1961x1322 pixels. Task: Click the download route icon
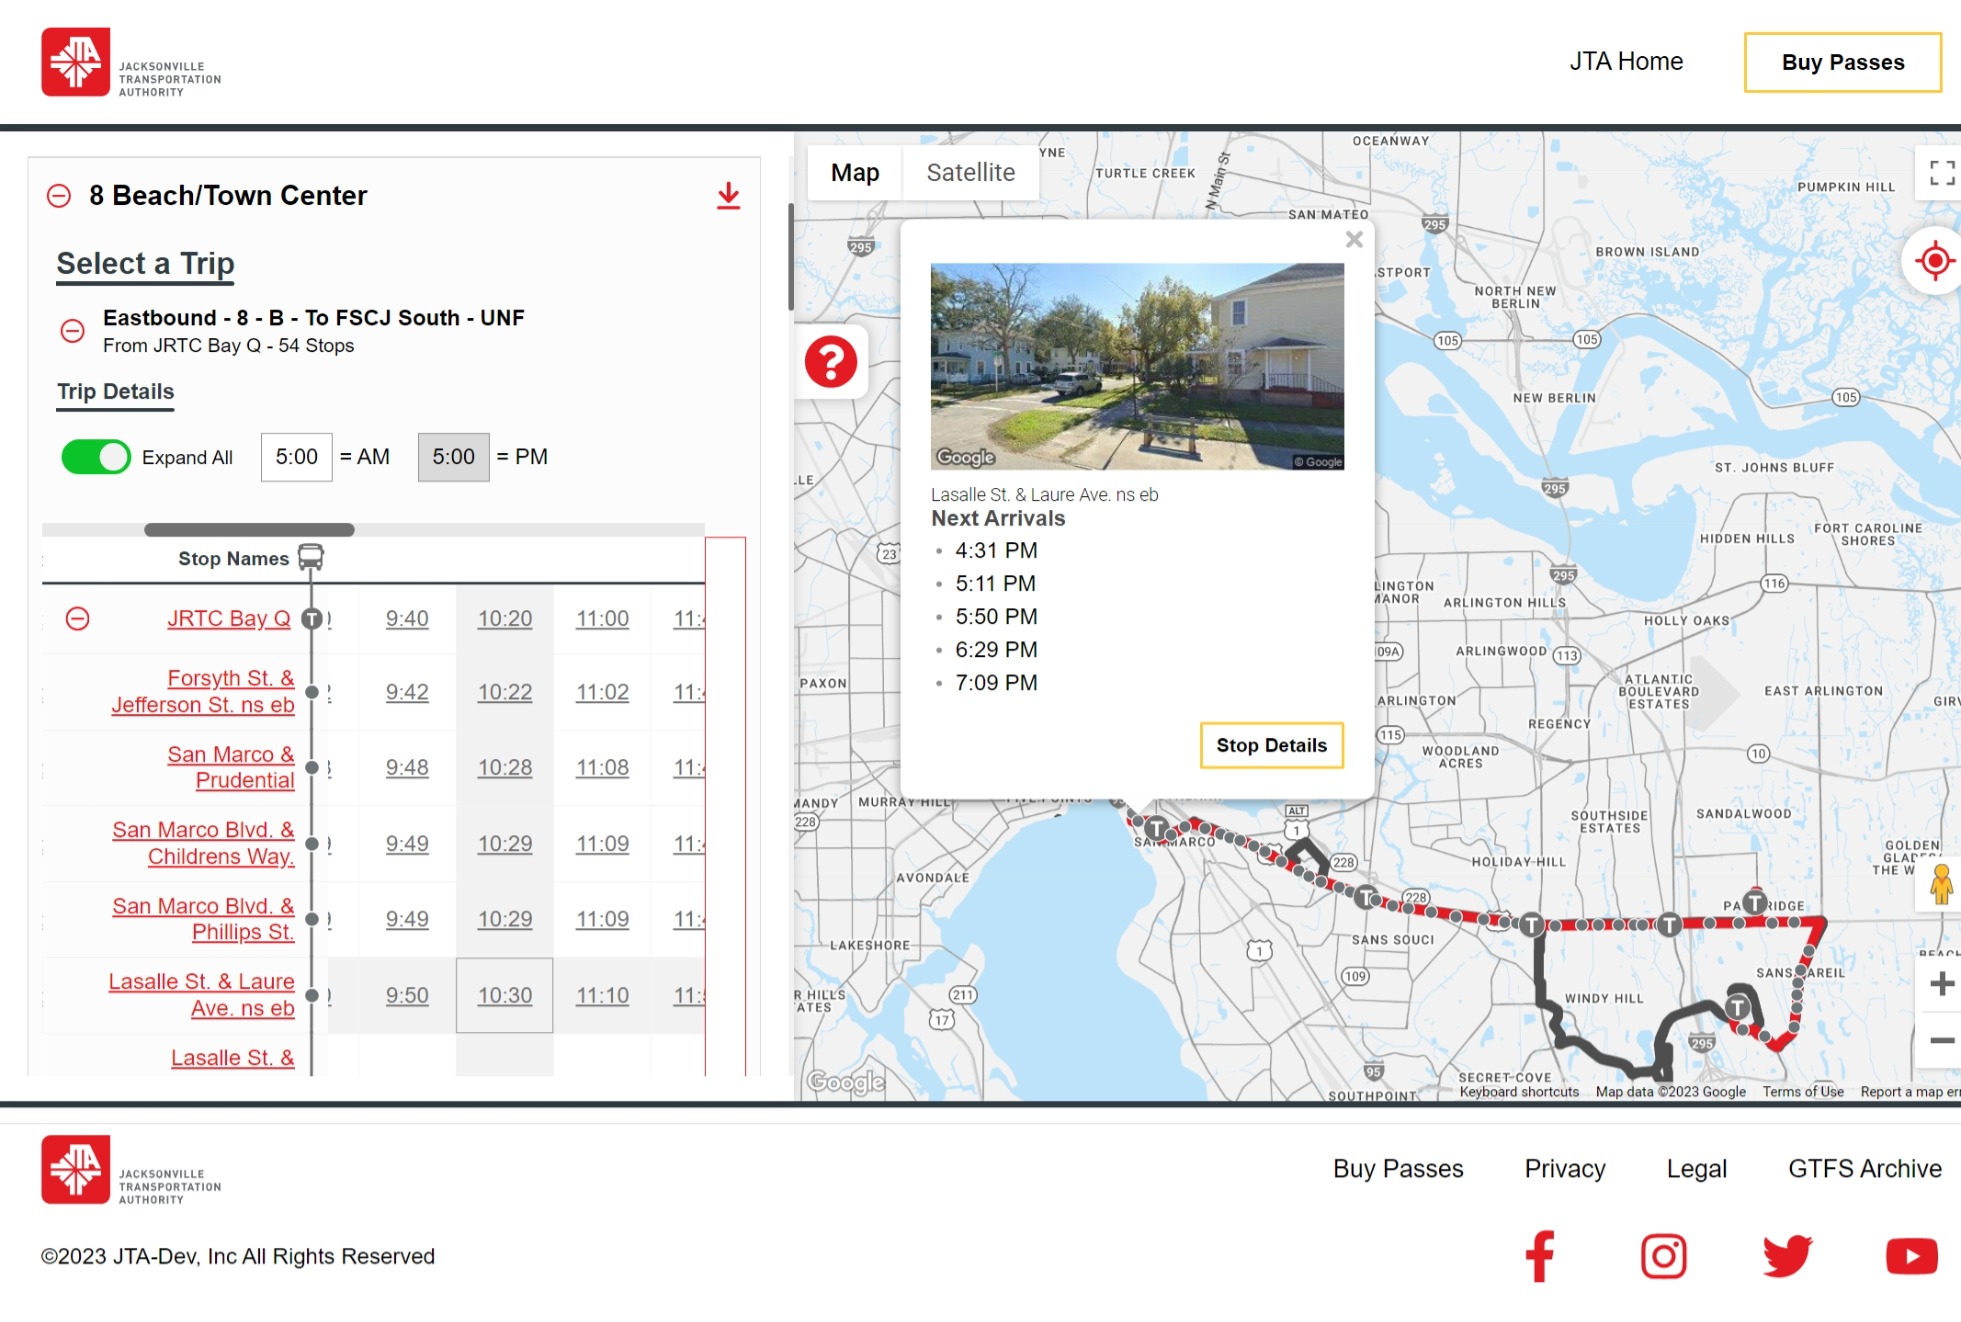click(726, 195)
